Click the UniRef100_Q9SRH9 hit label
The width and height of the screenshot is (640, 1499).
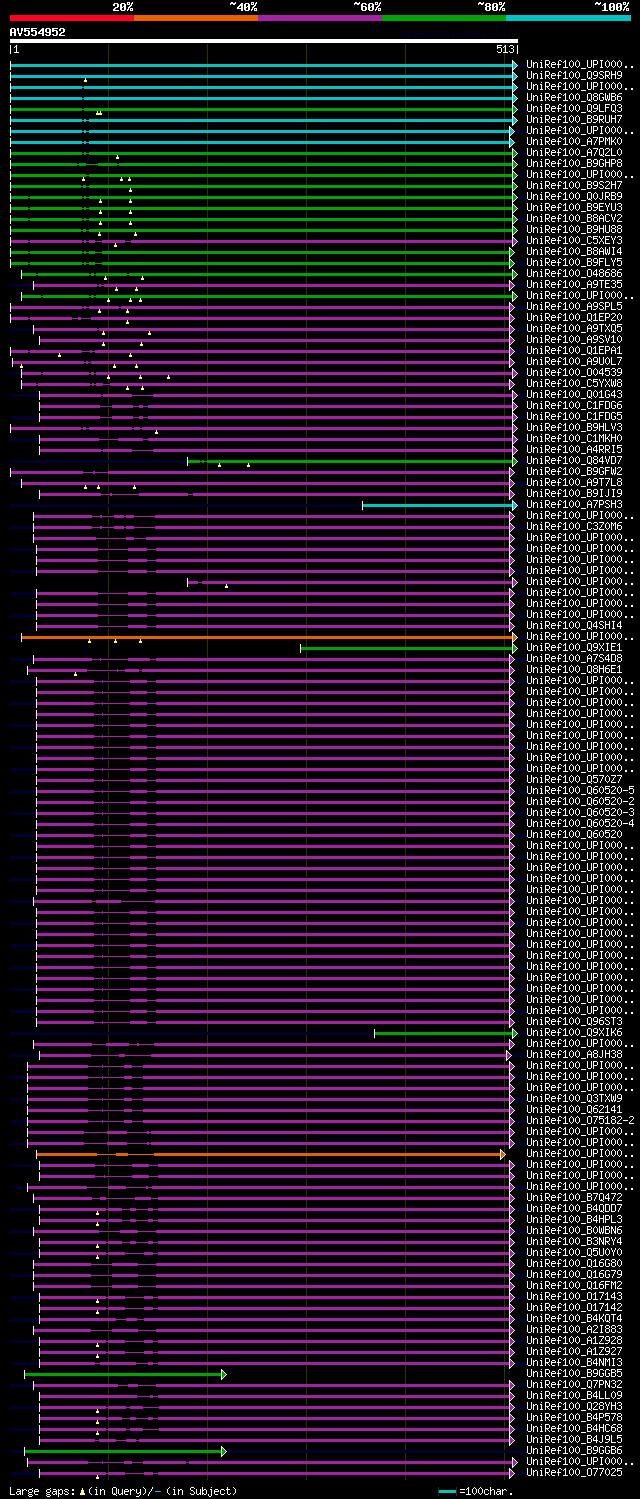tap(574, 75)
